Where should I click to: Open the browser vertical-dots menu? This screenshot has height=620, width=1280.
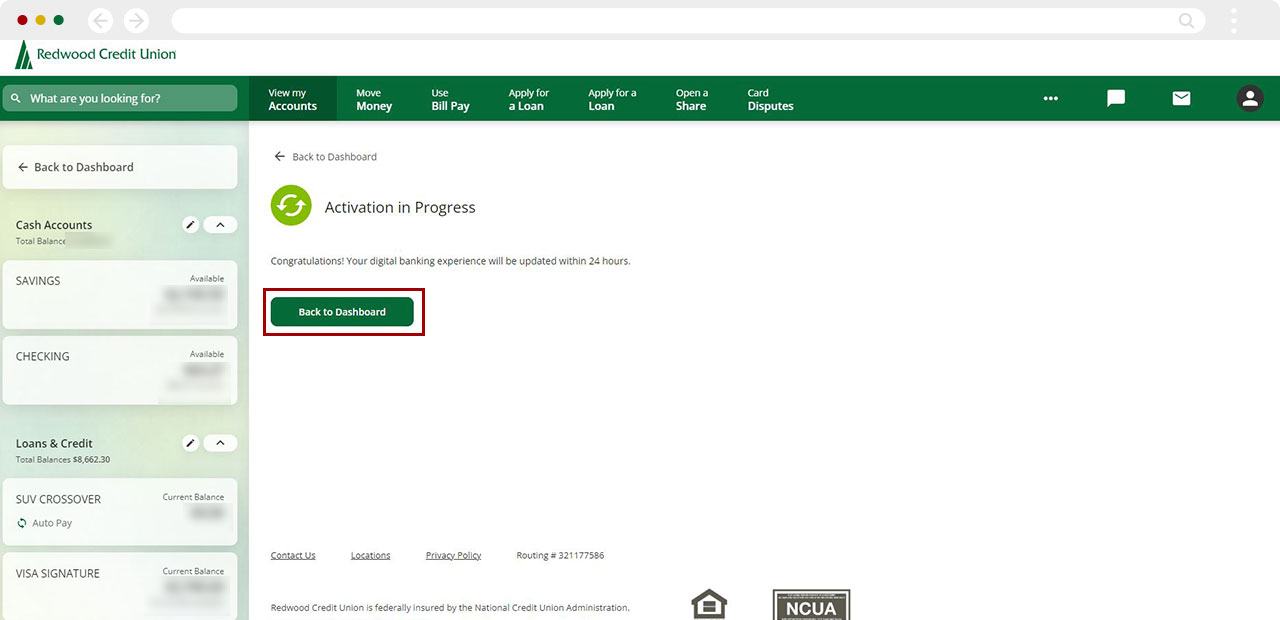pos(1234,20)
